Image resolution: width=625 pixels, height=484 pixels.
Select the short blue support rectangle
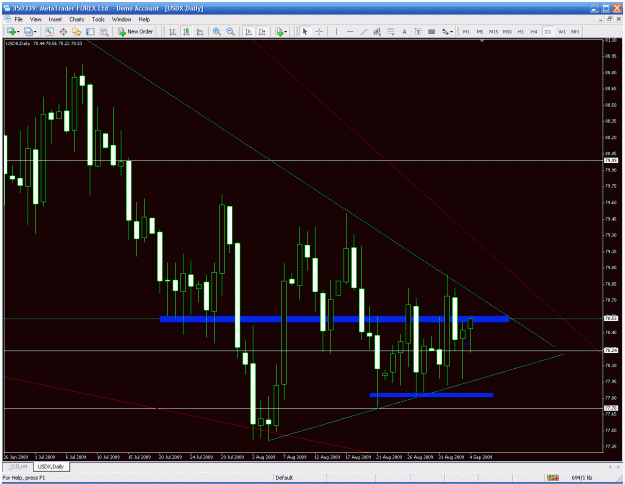[x=431, y=395]
